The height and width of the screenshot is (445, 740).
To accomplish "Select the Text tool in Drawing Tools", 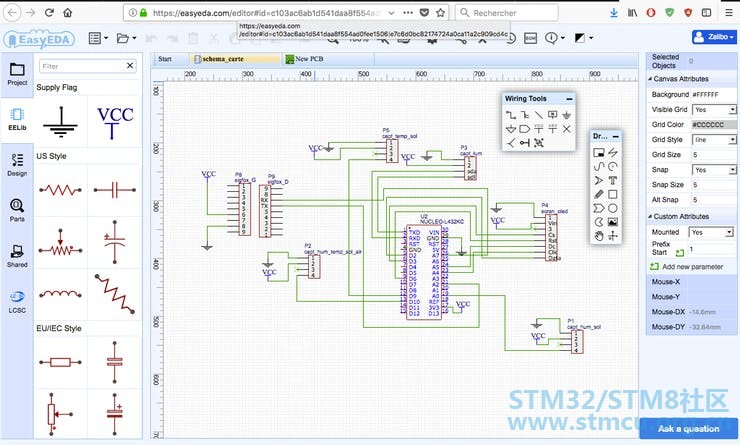I will tap(613, 180).
